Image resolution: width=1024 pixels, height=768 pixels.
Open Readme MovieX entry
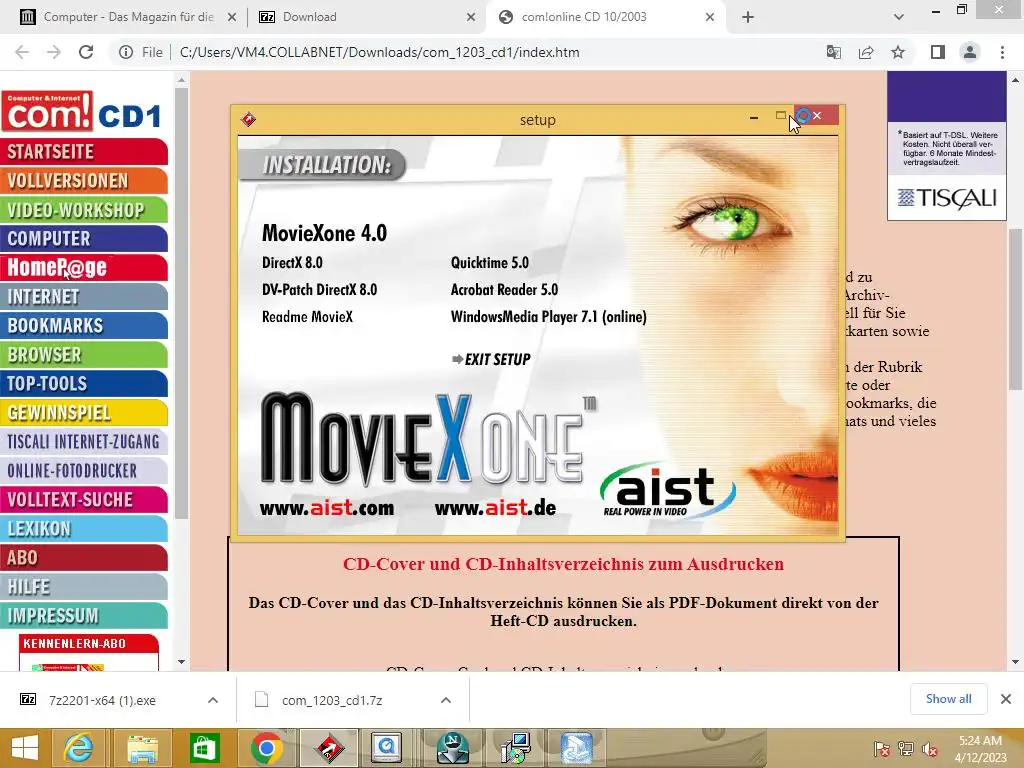click(x=307, y=317)
